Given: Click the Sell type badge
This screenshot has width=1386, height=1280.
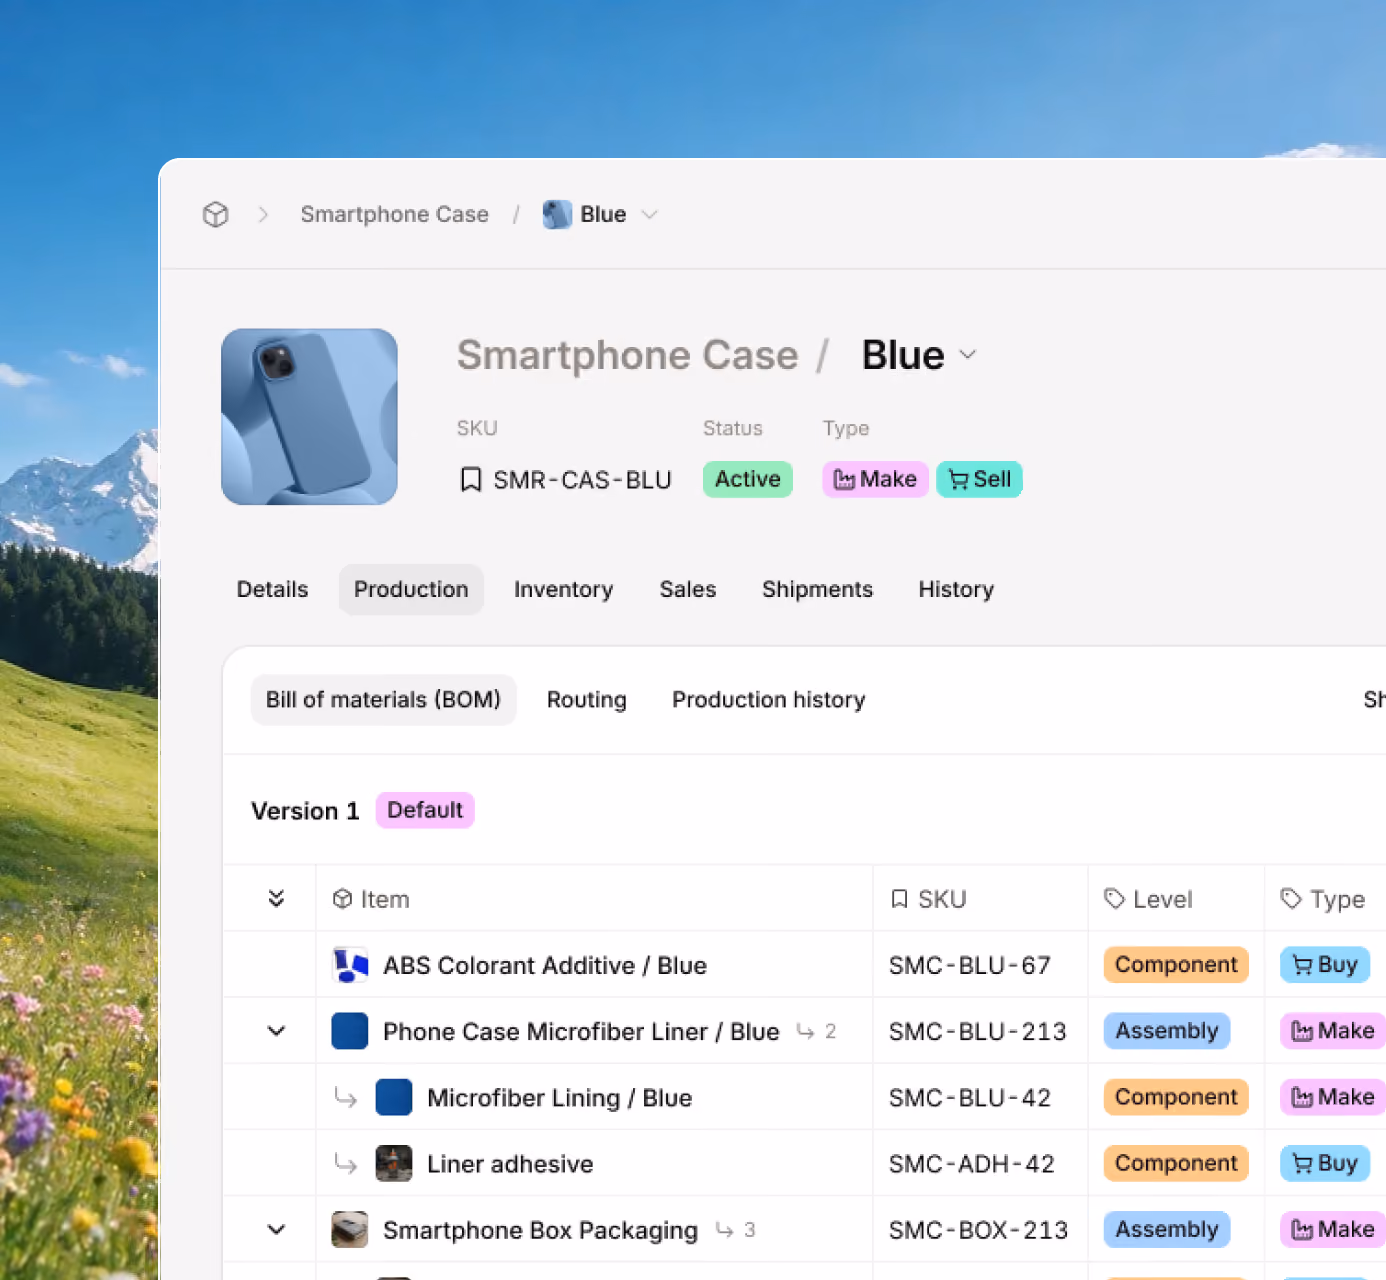Looking at the screenshot, I should pyautogui.click(x=980, y=480).
